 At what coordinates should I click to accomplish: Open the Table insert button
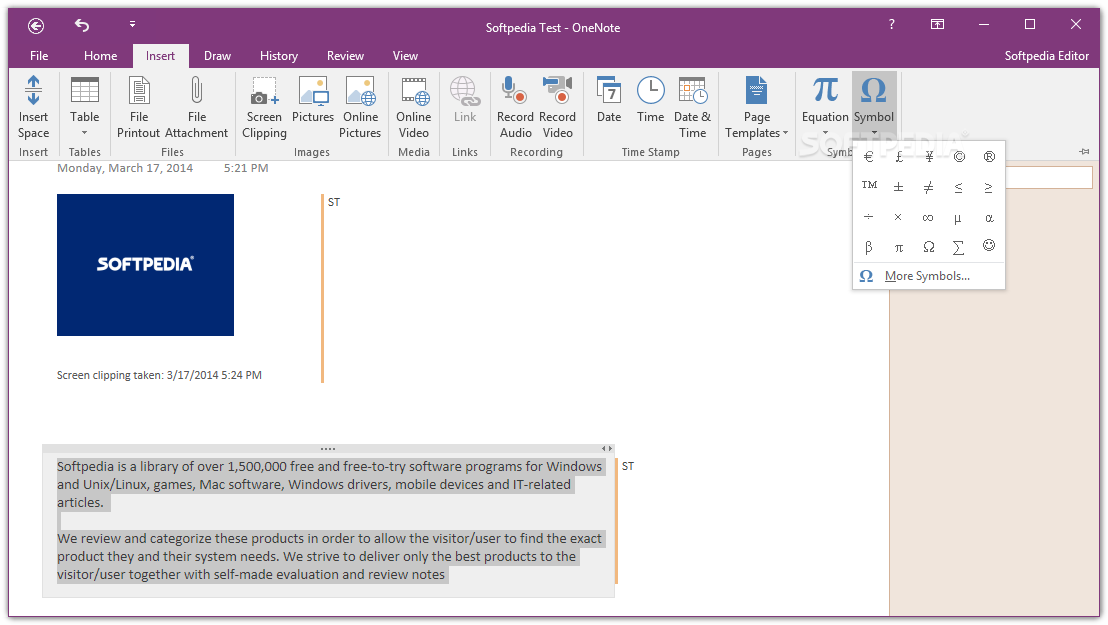[x=84, y=107]
